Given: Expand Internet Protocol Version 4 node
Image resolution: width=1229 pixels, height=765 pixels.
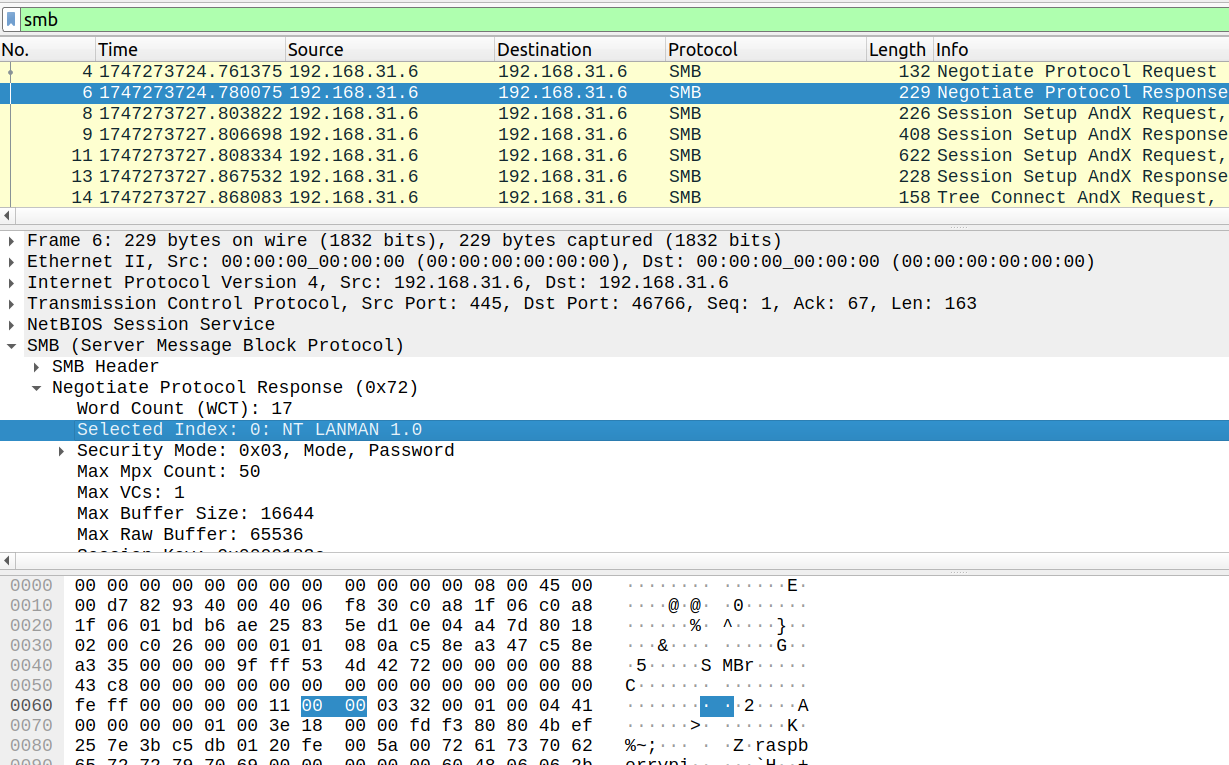Looking at the screenshot, I should pyautogui.click(x=12, y=282).
